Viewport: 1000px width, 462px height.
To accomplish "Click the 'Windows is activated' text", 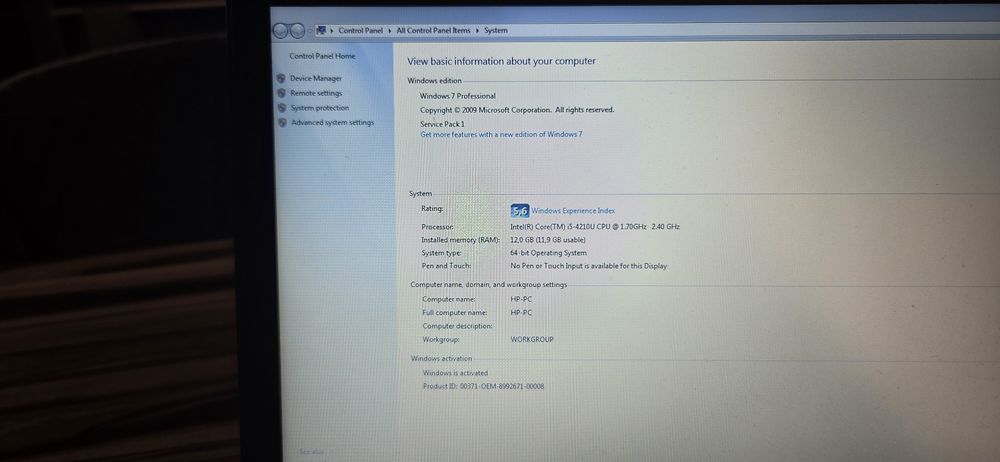I will (x=455, y=373).
